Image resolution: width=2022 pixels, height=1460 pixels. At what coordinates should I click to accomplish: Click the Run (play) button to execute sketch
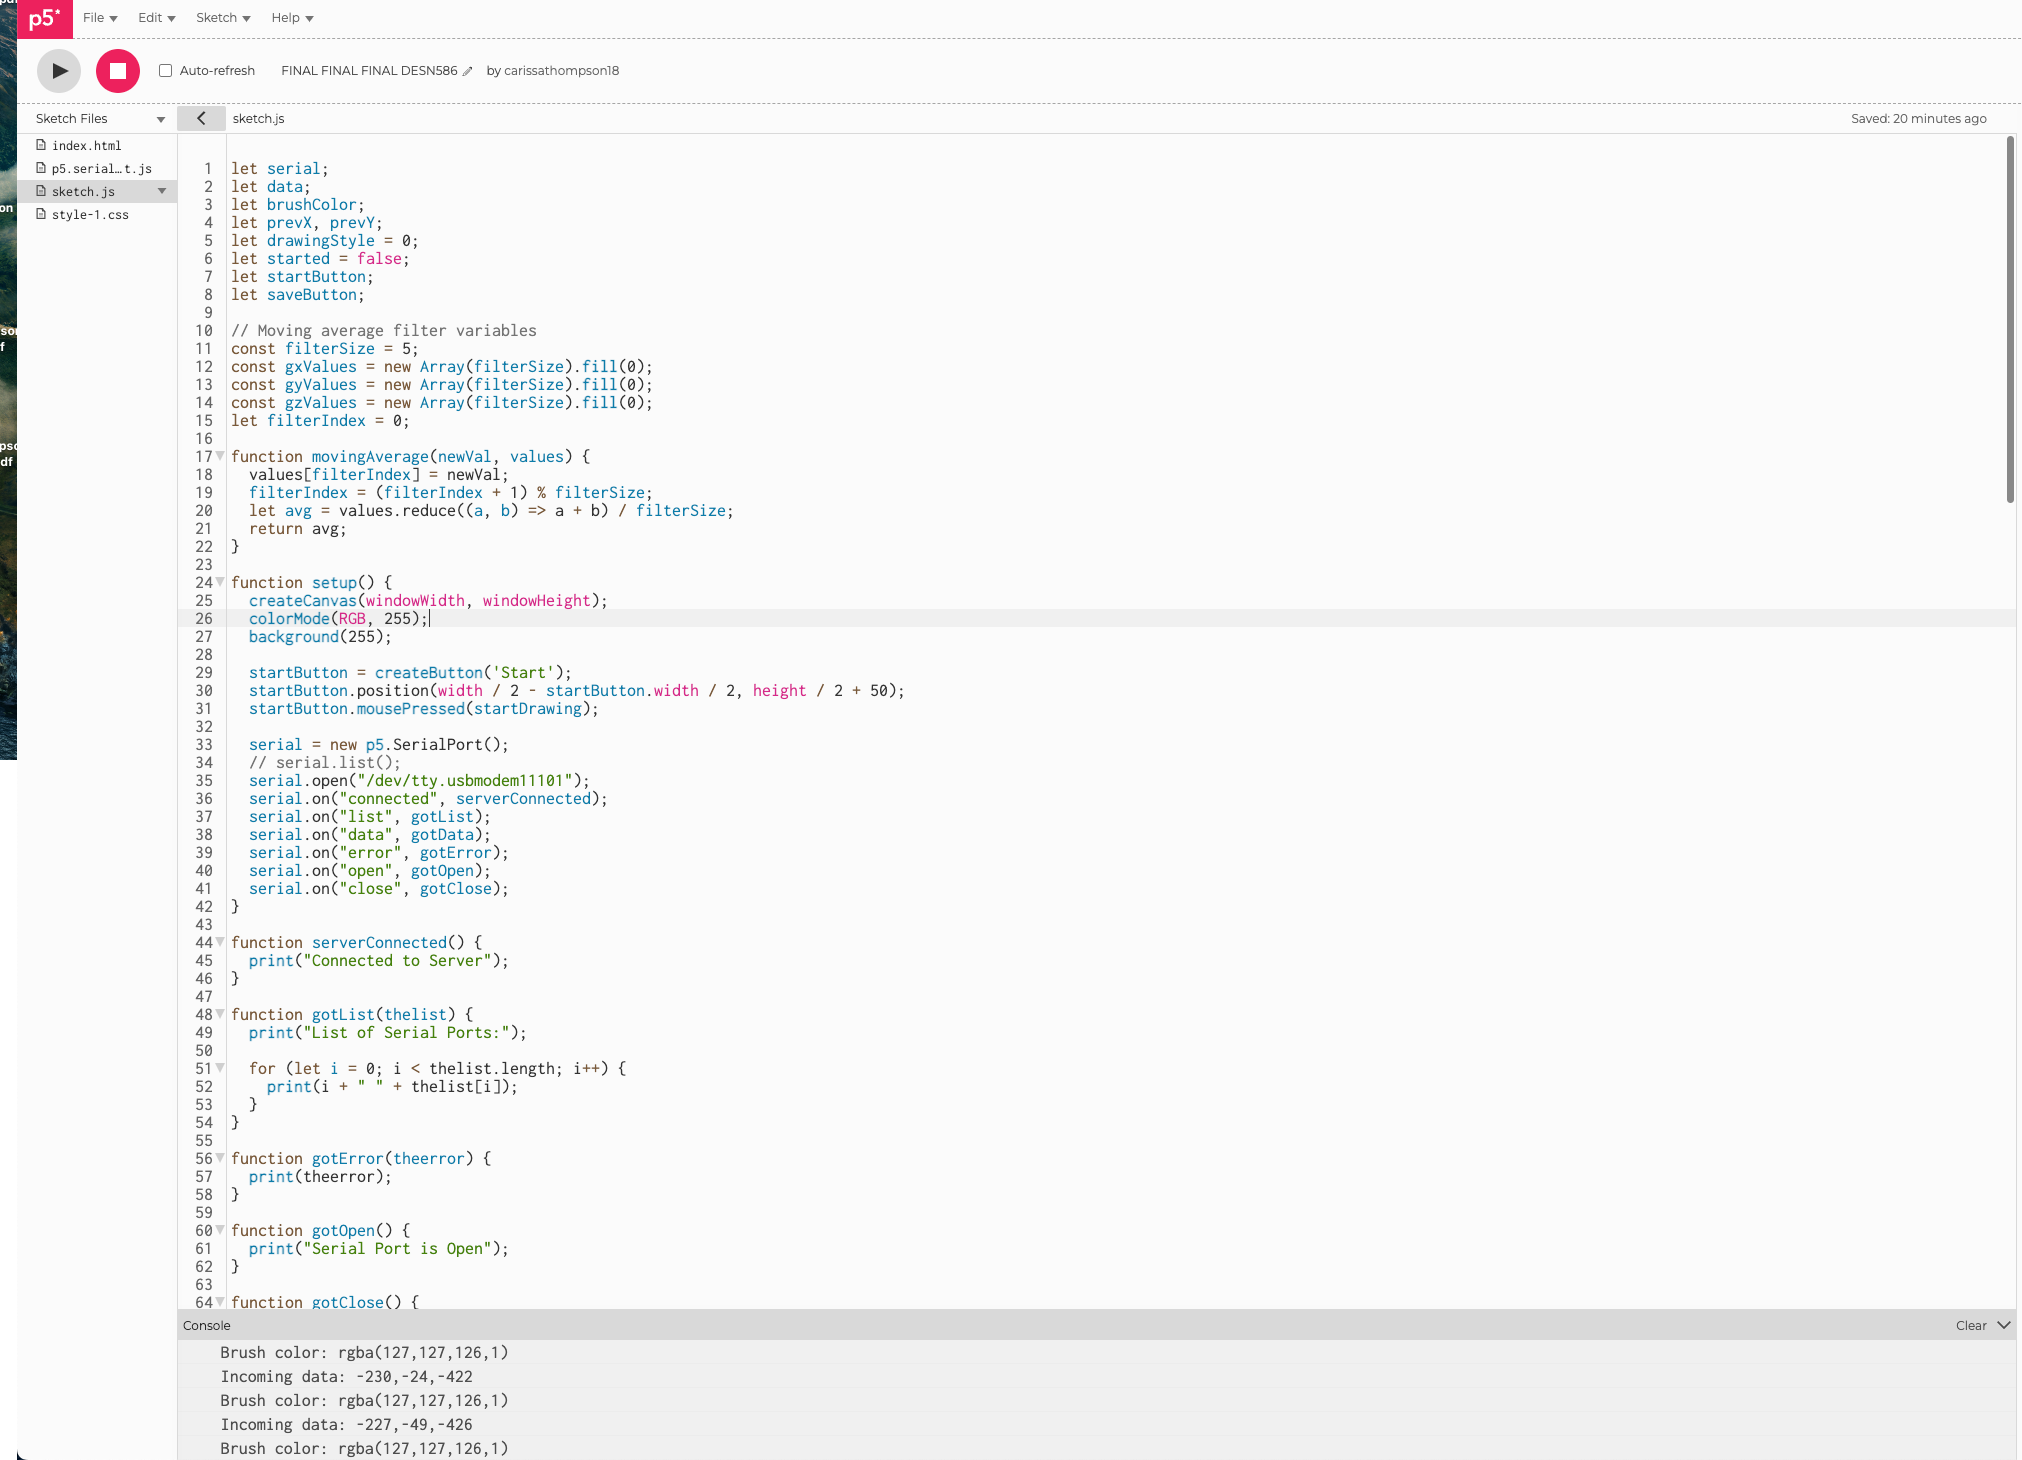click(x=58, y=71)
